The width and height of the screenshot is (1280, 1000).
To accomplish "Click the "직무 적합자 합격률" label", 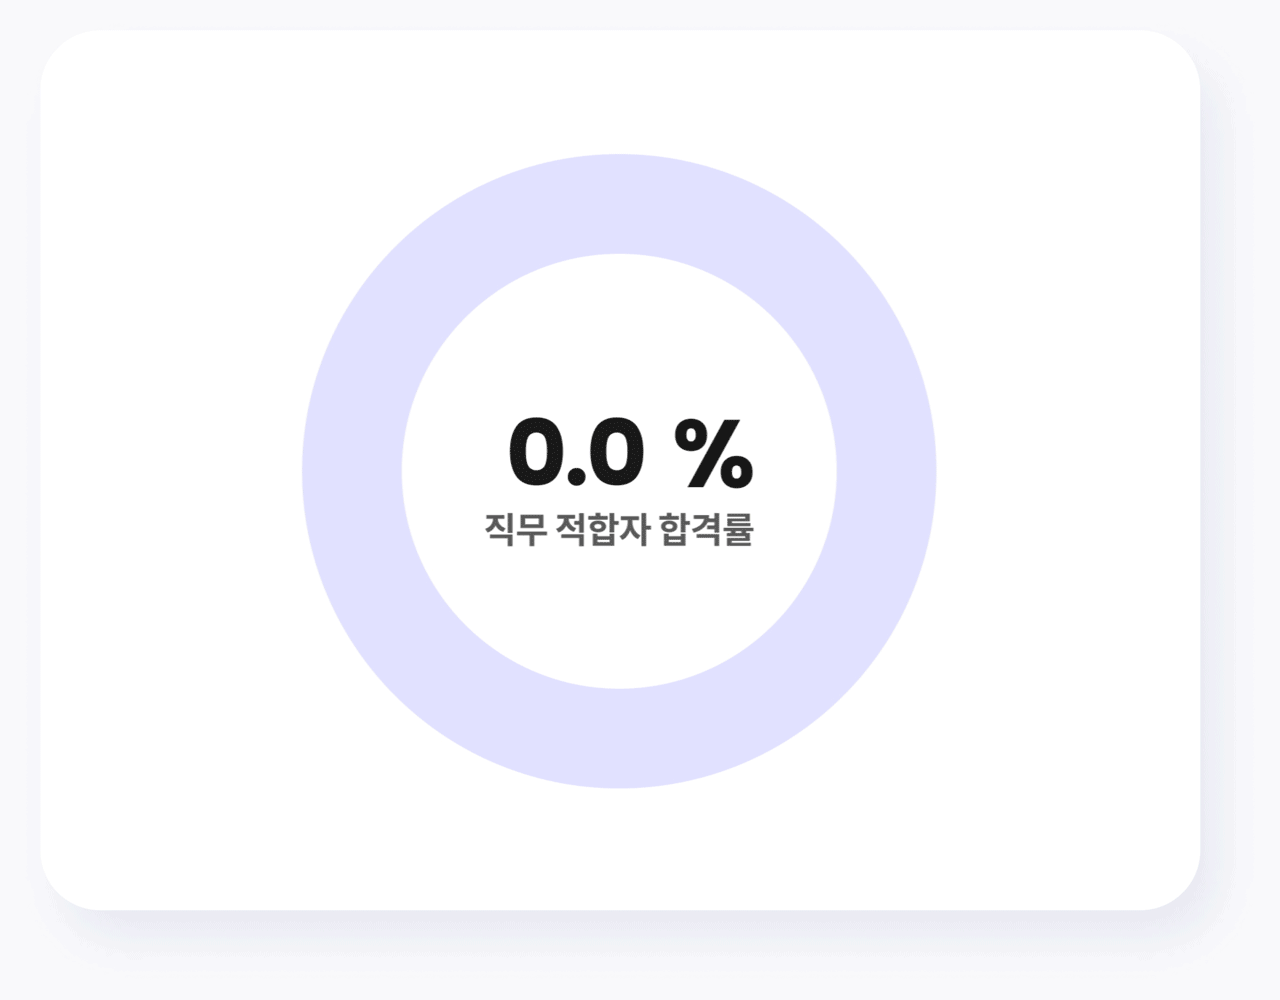I will coord(618,529).
